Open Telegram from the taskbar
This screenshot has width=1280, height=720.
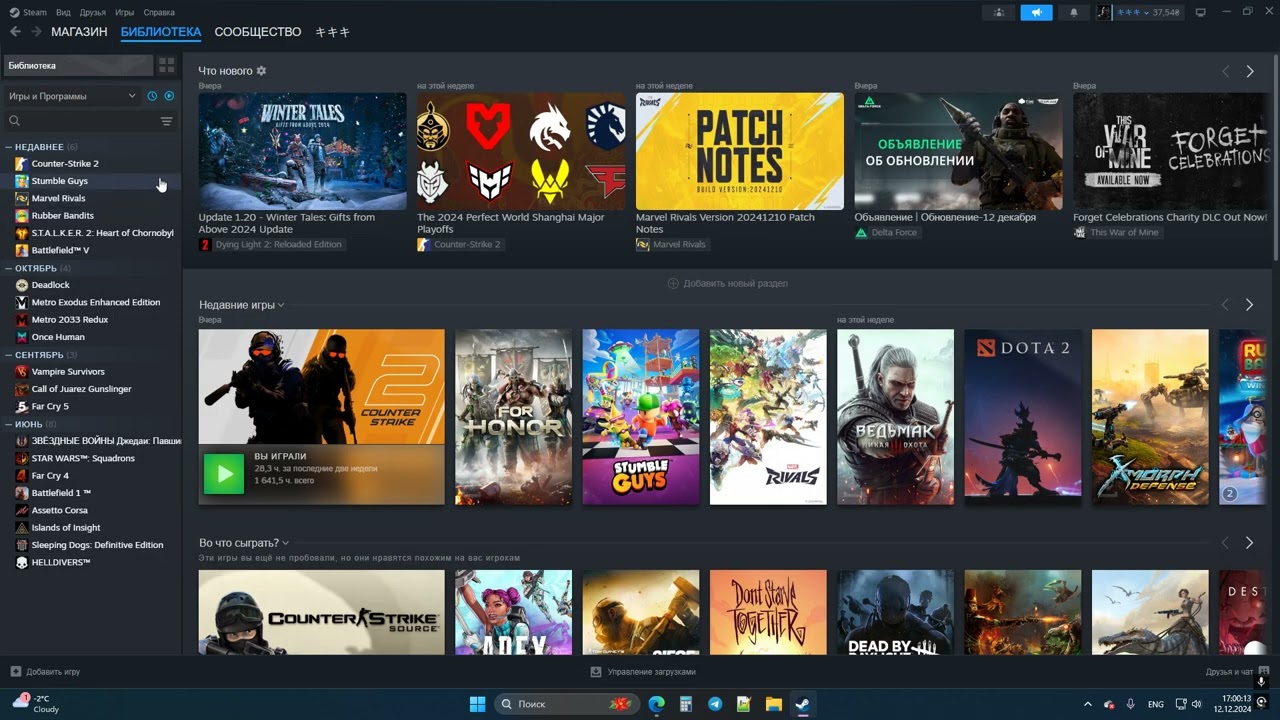715,704
